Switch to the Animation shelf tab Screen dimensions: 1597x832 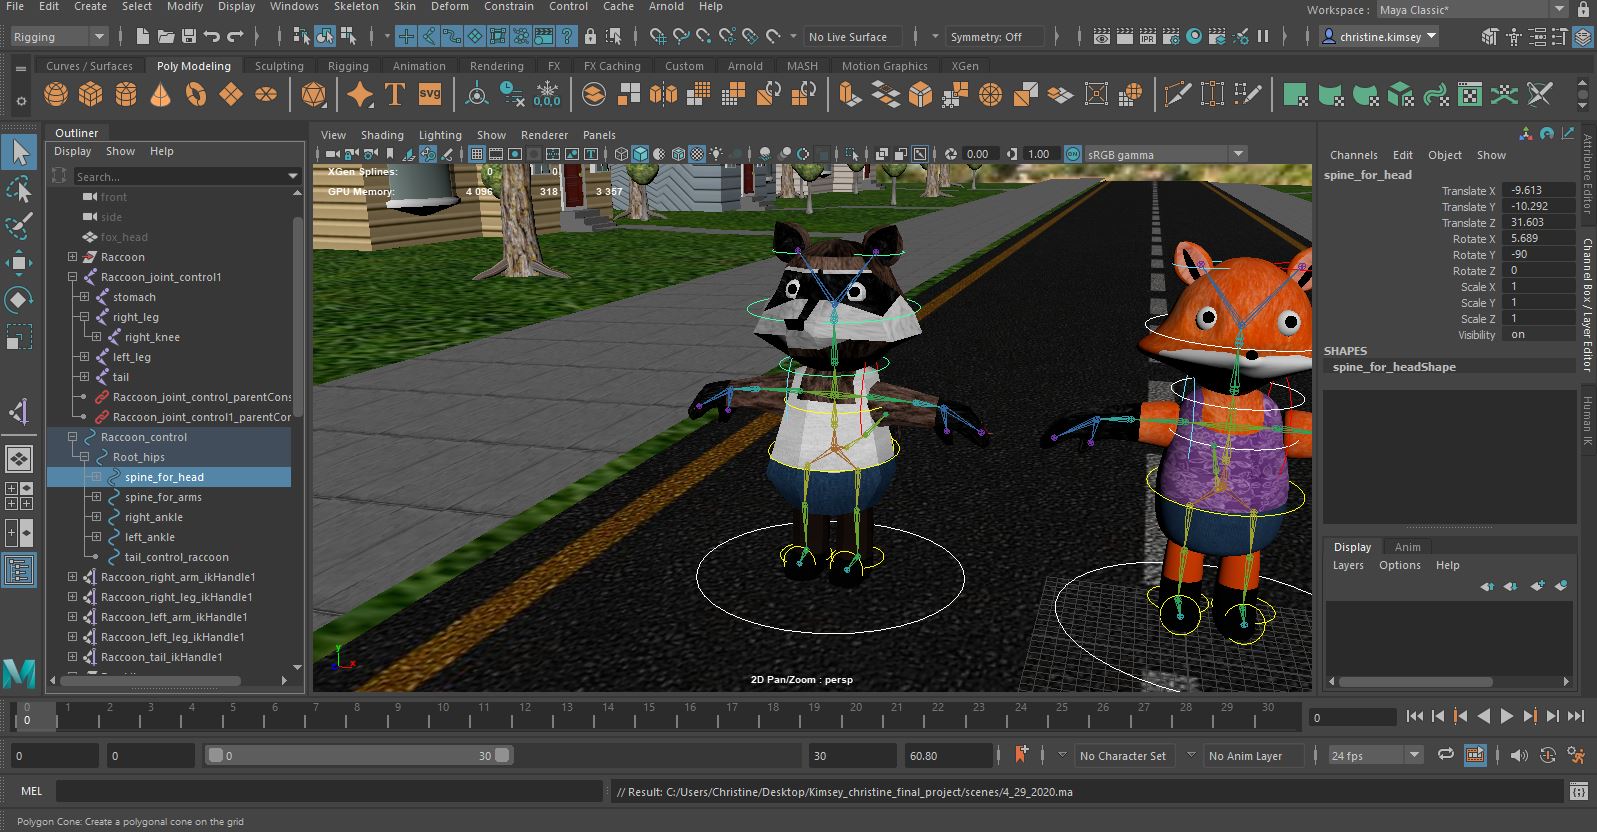419,66
